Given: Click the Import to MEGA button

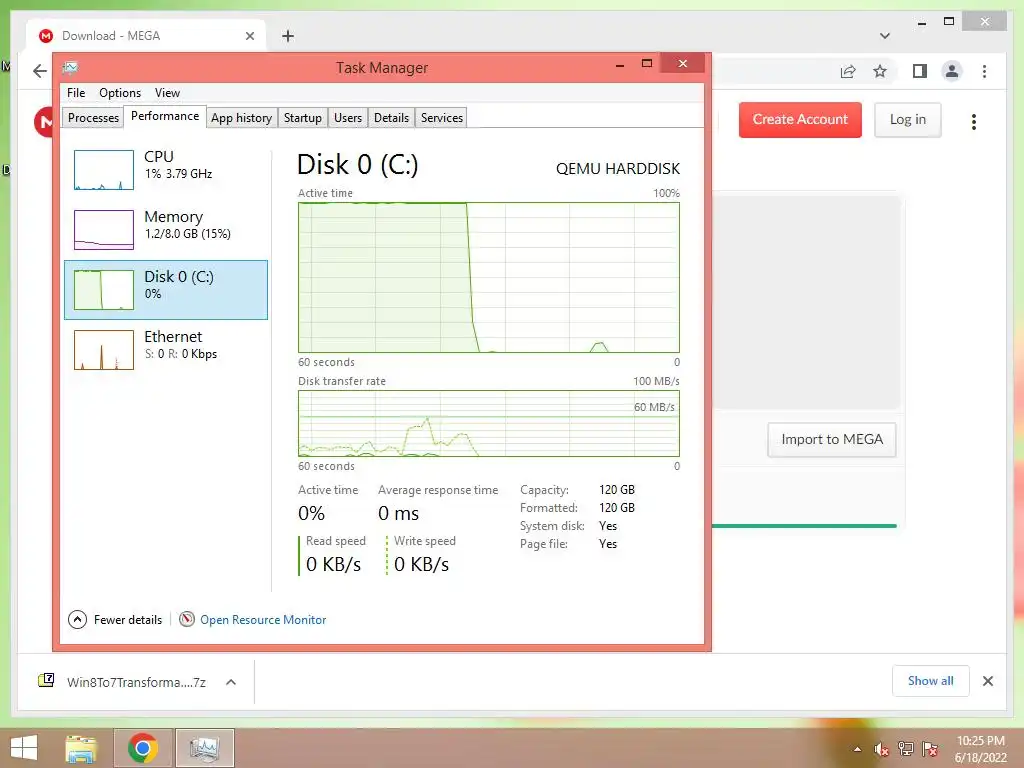Looking at the screenshot, I should 831,440.
